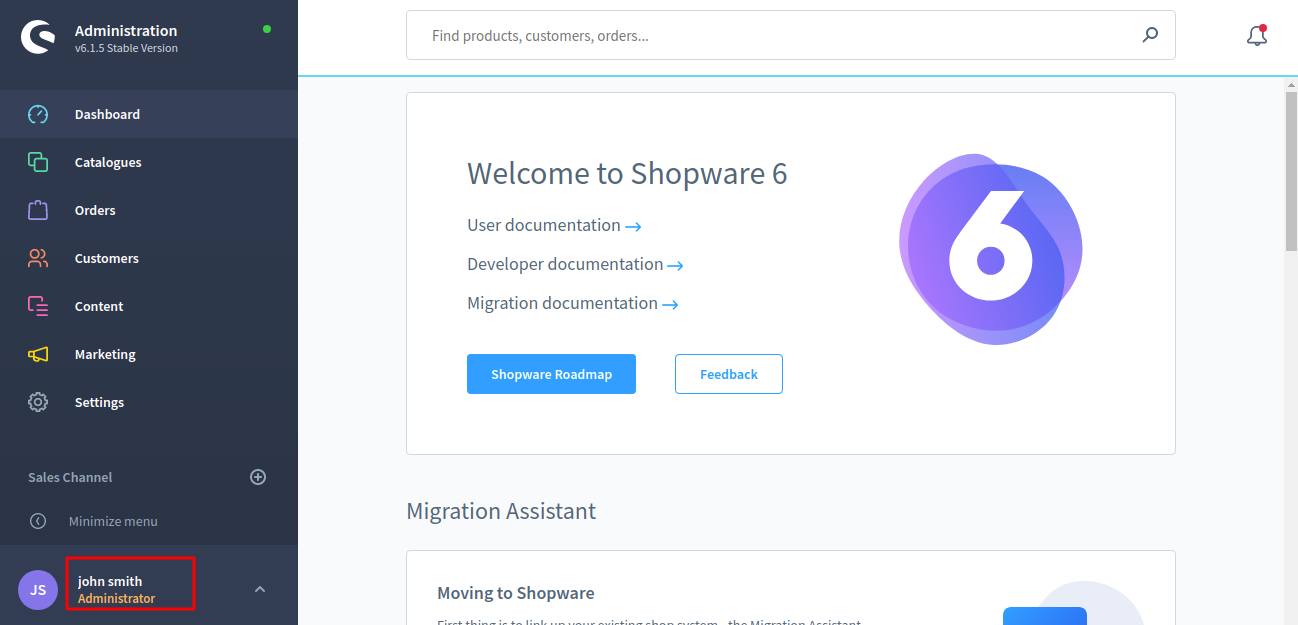Viewport: 1298px width, 625px height.
Task: Open the Orders menu
Action: [149, 210]
